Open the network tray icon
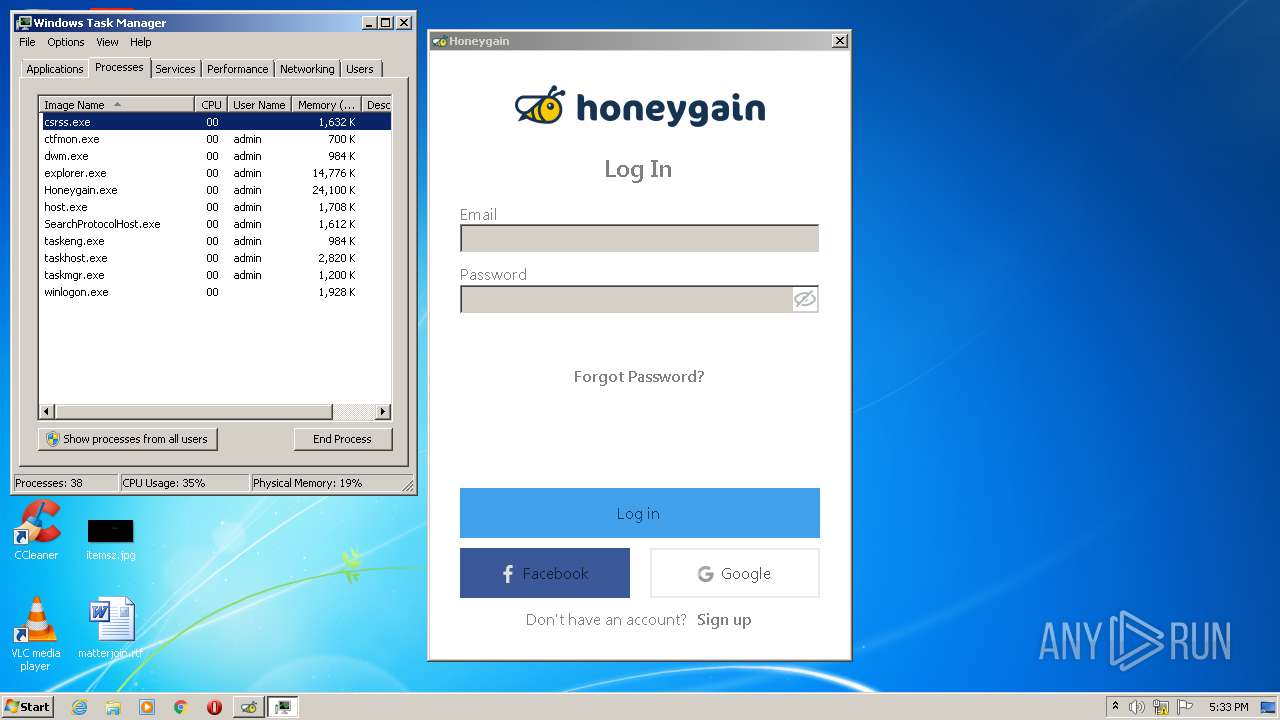 click(x=1161, y=707)
